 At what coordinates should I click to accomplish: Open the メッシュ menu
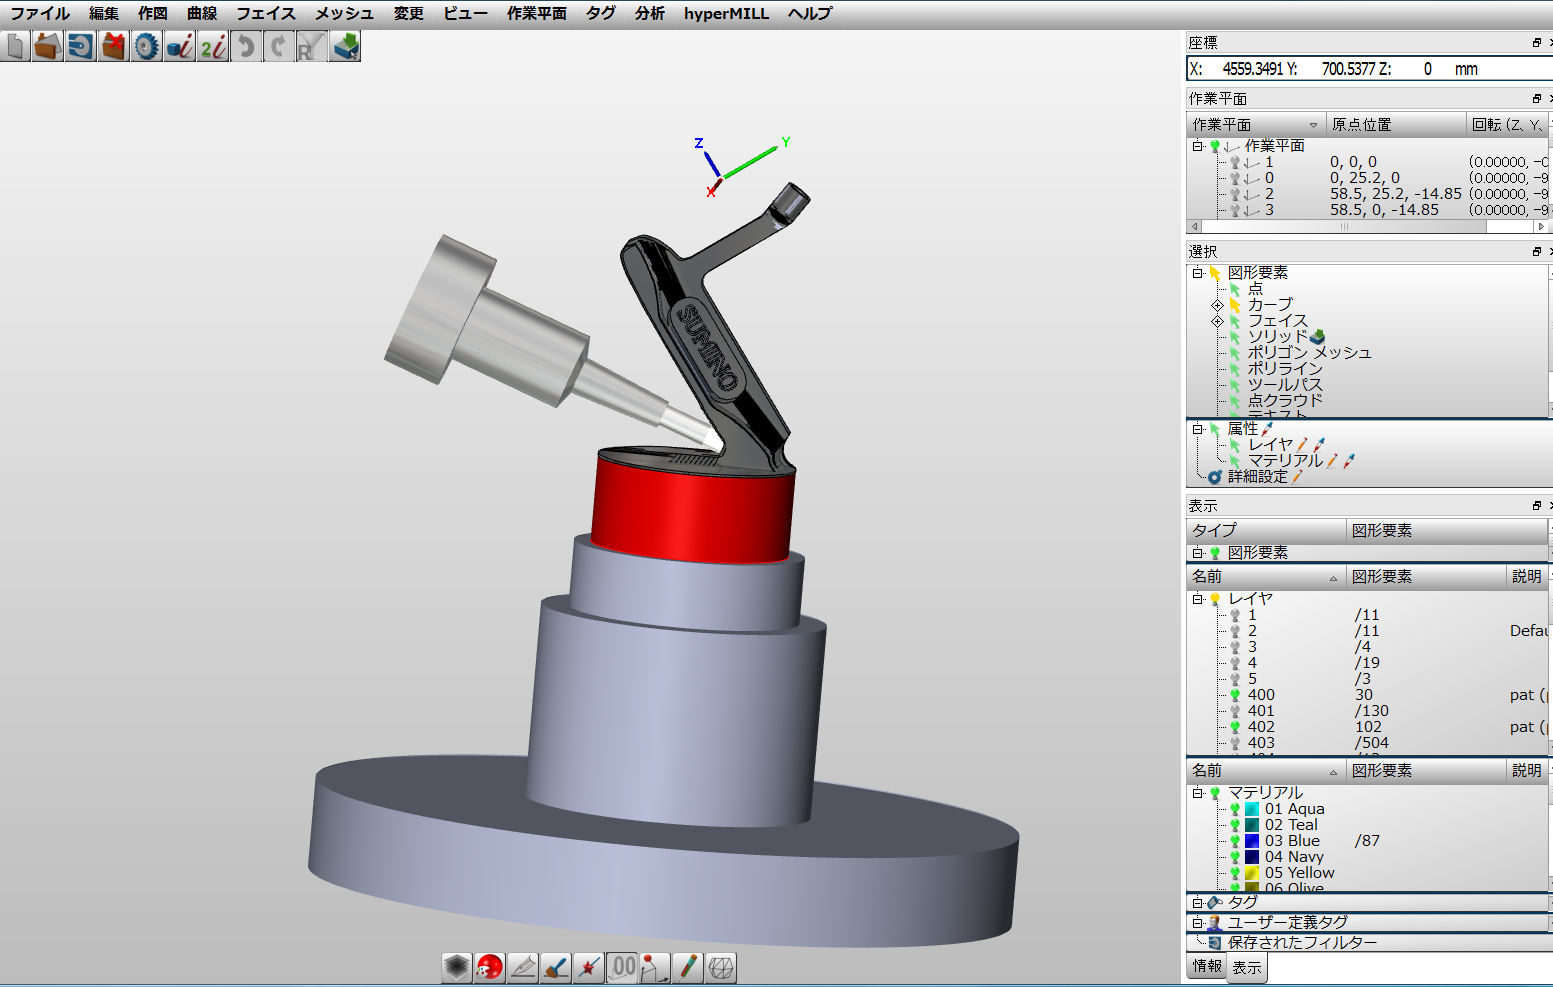pyautogui.click(x=345, y=13)
